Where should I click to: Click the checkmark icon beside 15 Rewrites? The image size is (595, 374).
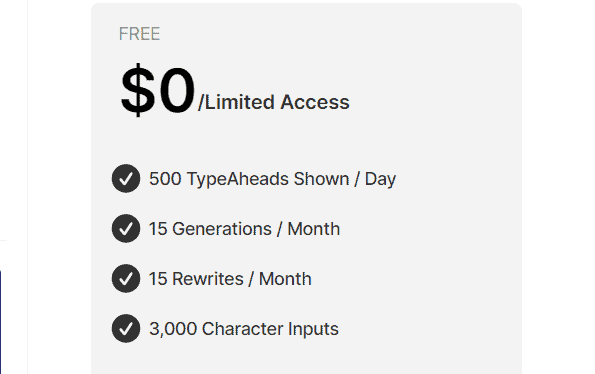point(126,278)
